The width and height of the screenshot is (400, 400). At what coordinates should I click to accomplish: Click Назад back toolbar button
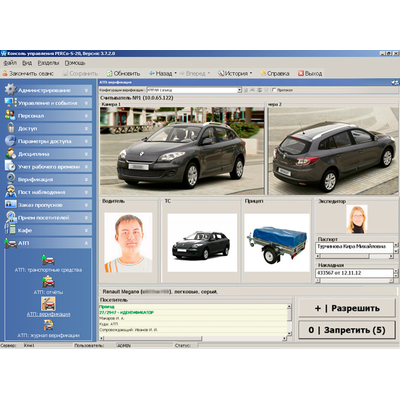click(x=161, y=73)
